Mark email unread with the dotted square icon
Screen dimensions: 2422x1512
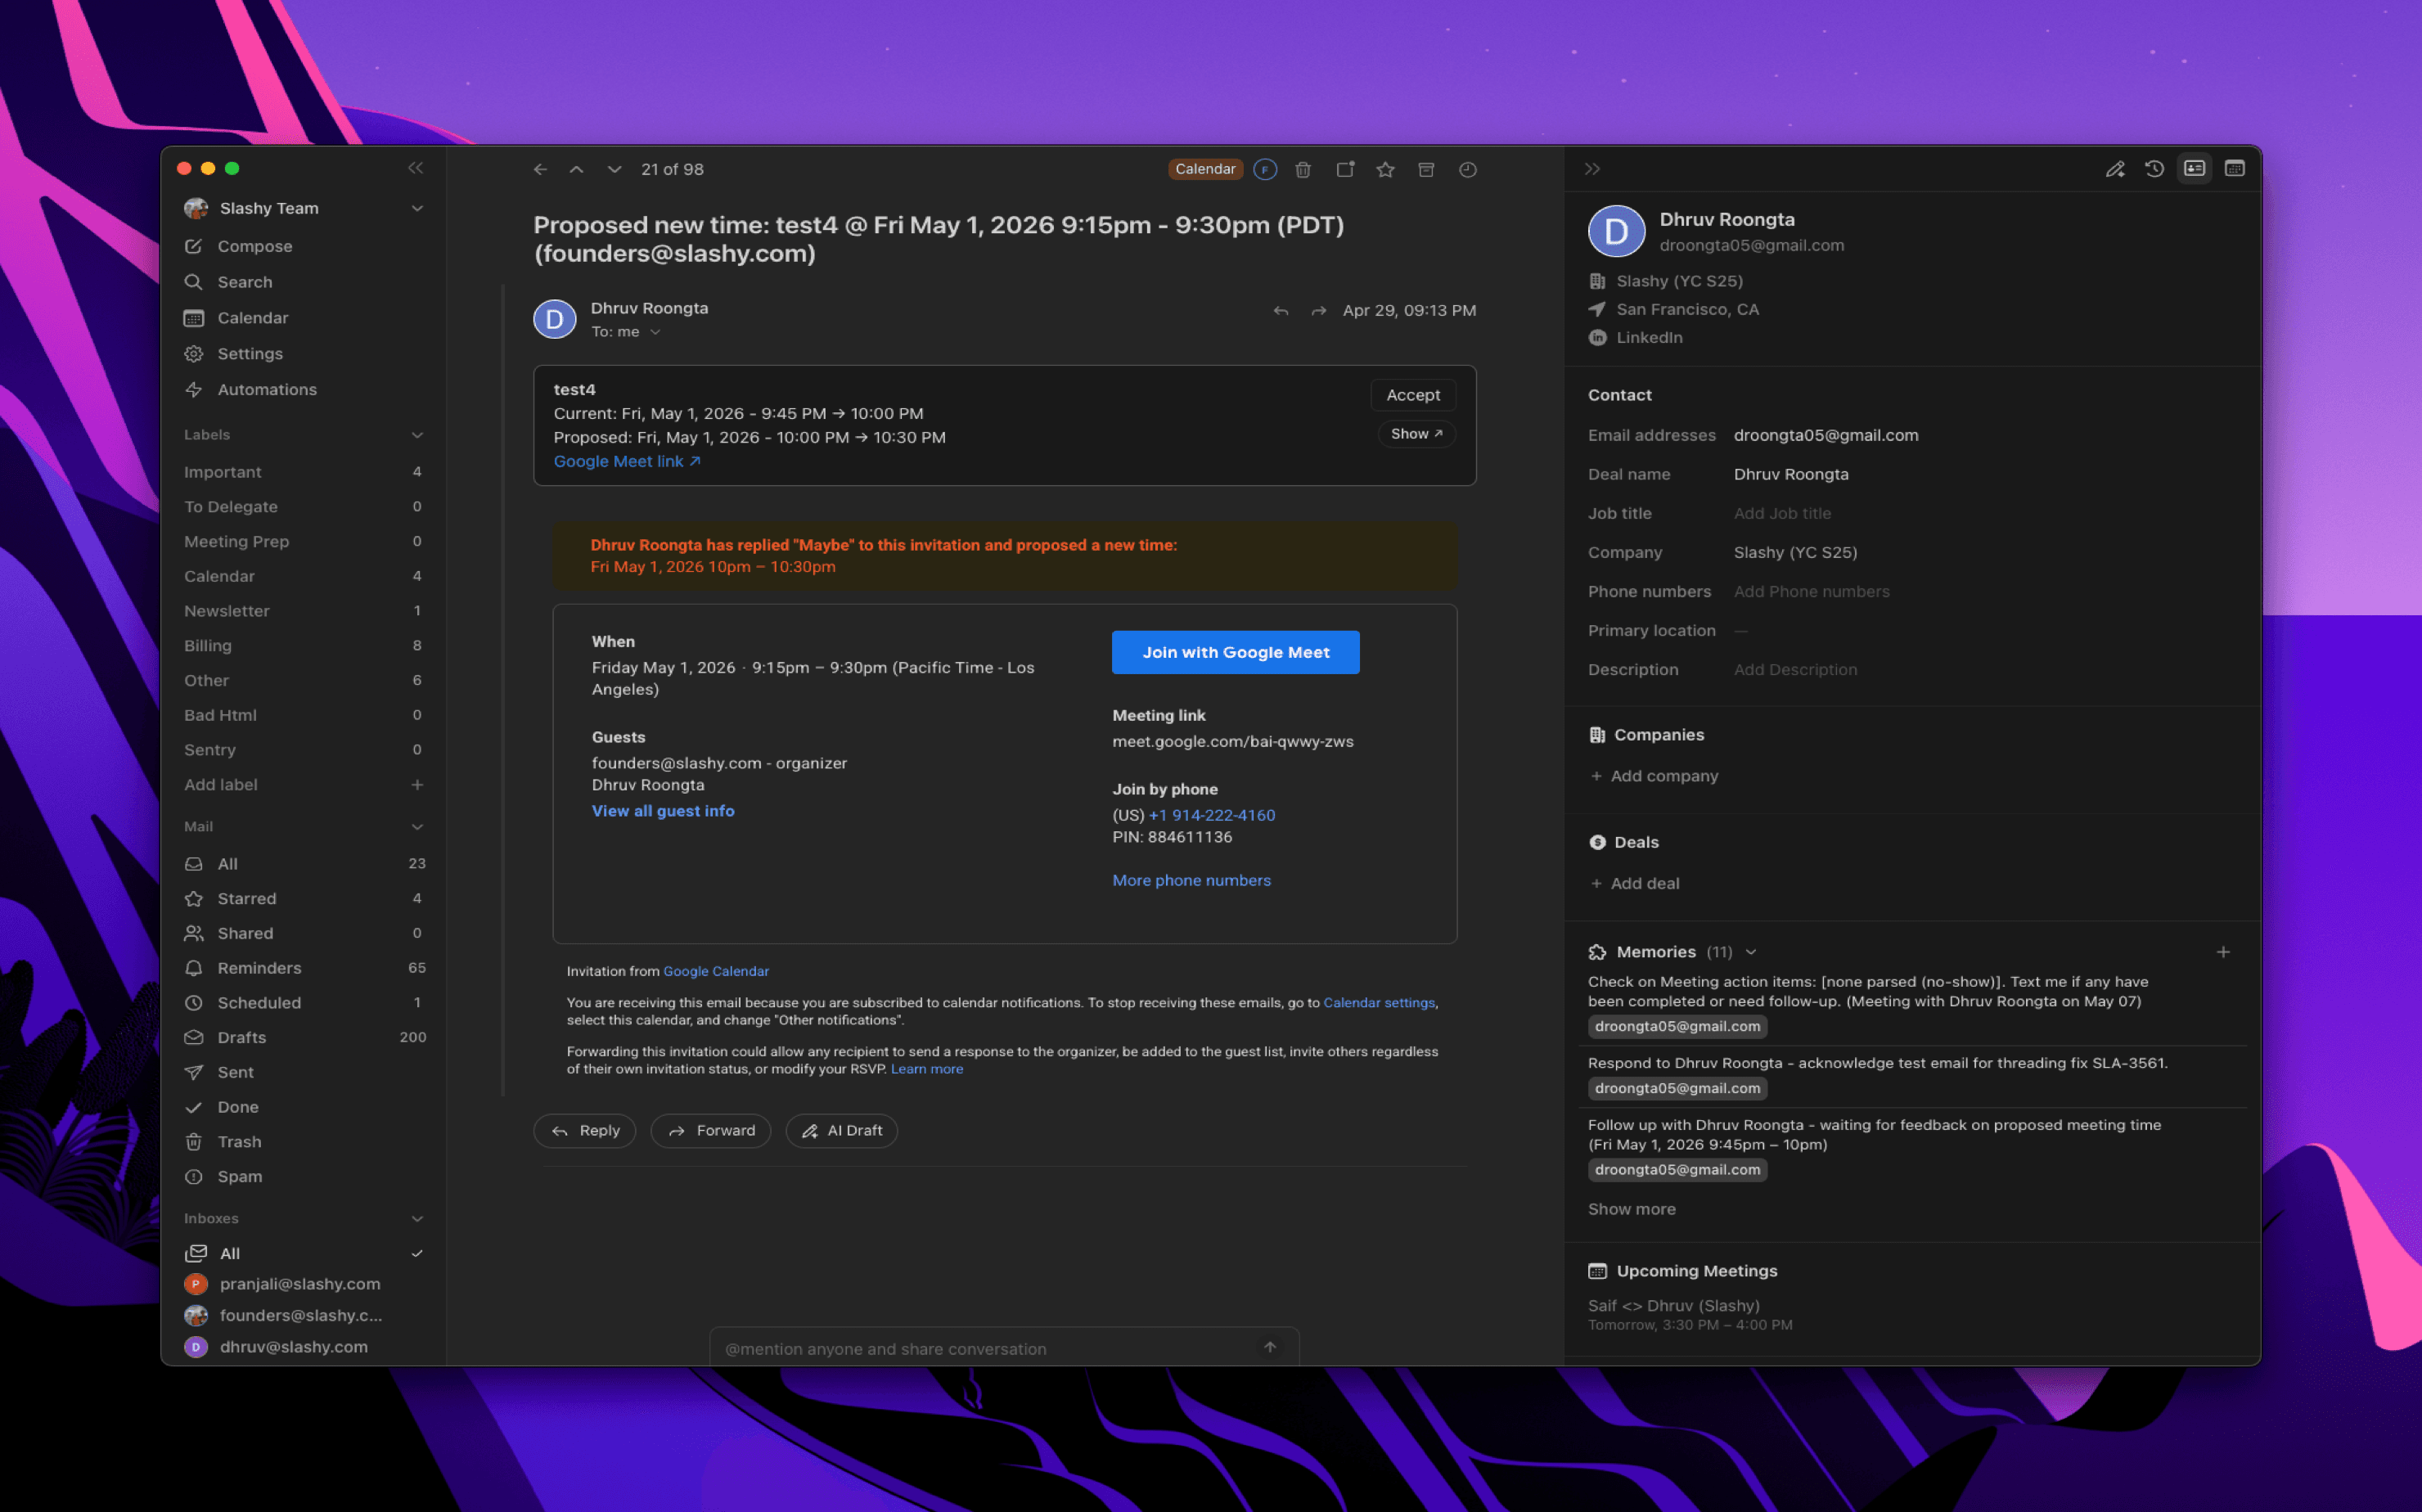[1345, 169]
